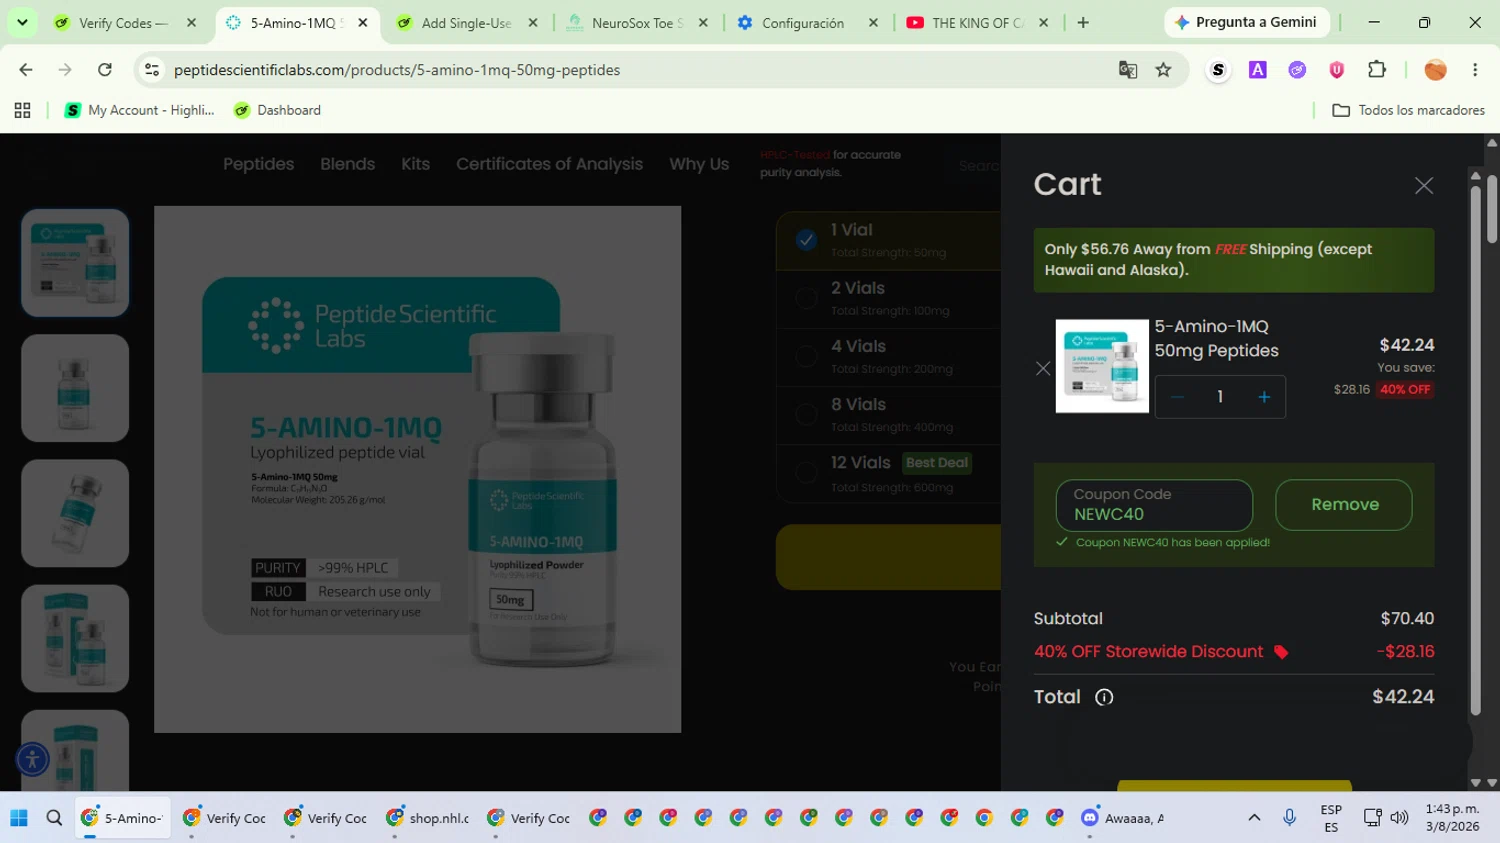The image size is (1500, 843).
Task: Open the Blends menu
Action: (x=347, y=164)
